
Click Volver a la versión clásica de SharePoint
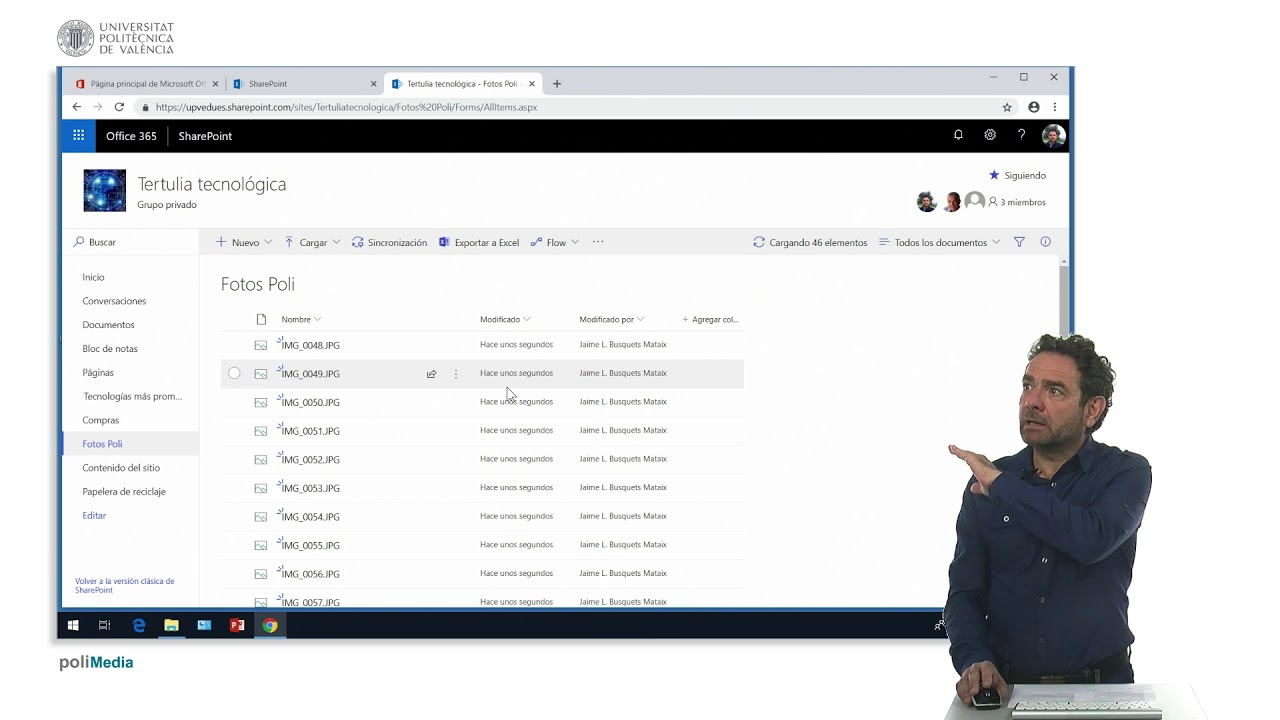[125, 586]
